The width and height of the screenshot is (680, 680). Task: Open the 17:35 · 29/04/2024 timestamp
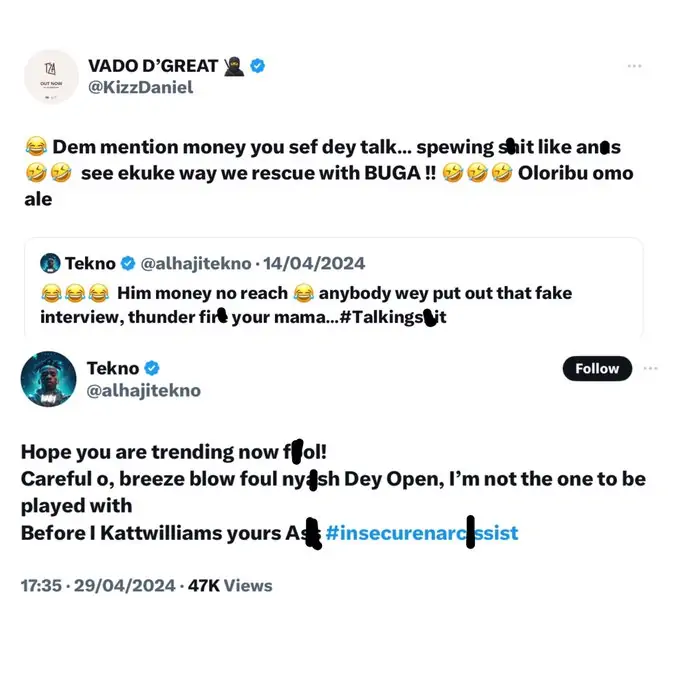[x=98, y=585]
